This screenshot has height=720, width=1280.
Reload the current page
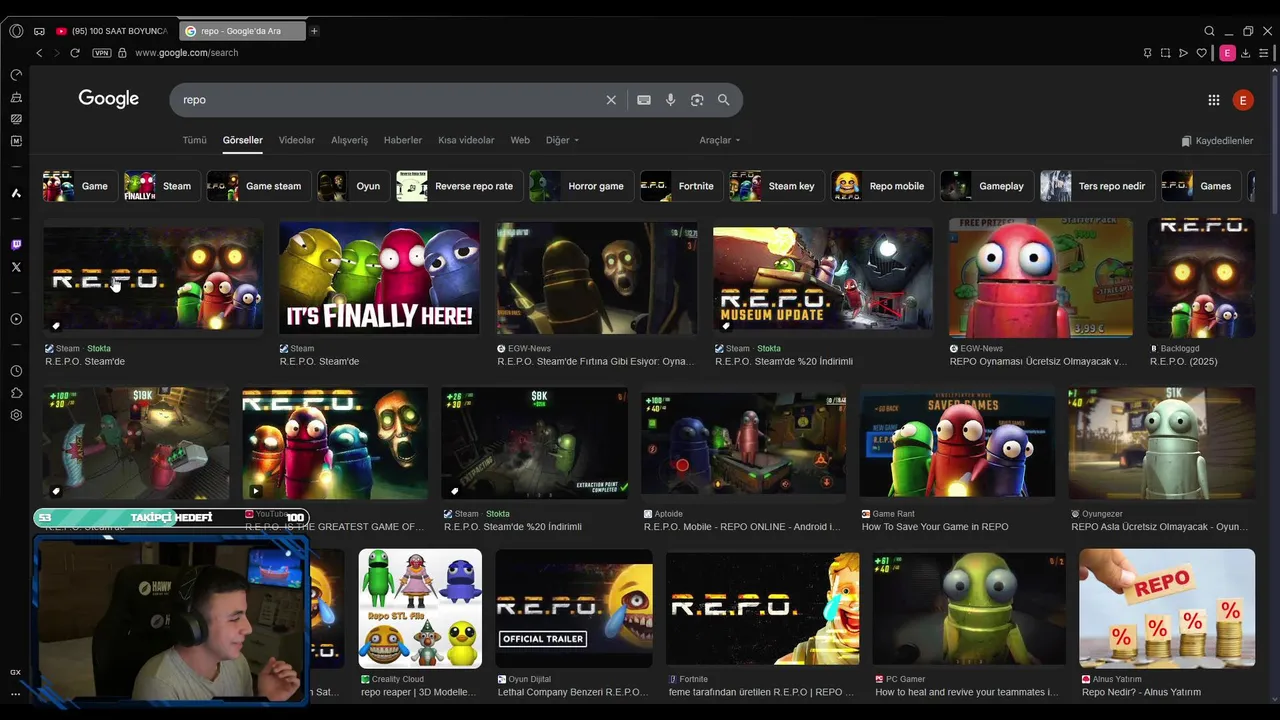[75, 53]
